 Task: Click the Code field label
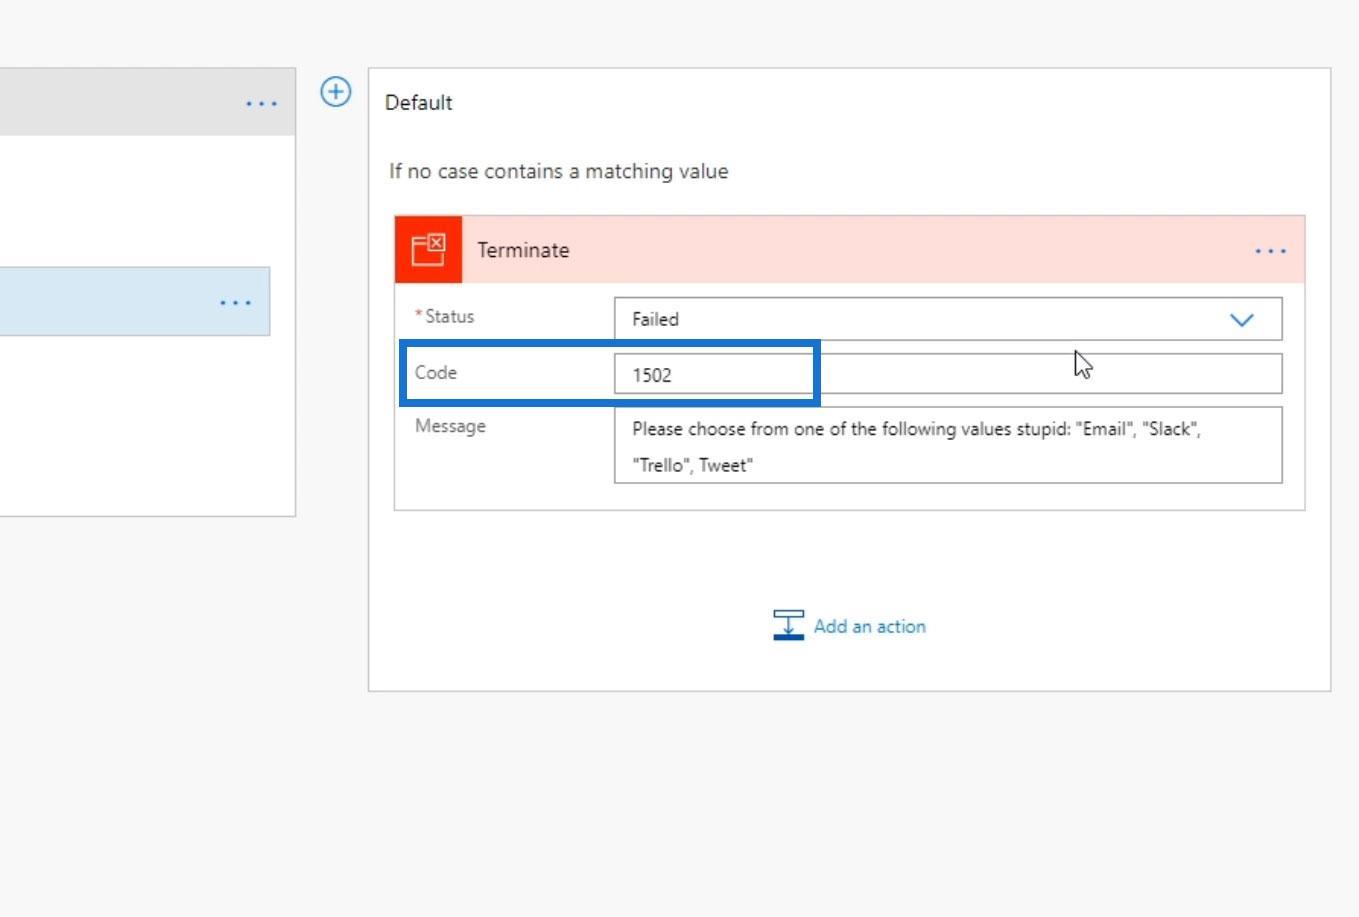(436, 372)
